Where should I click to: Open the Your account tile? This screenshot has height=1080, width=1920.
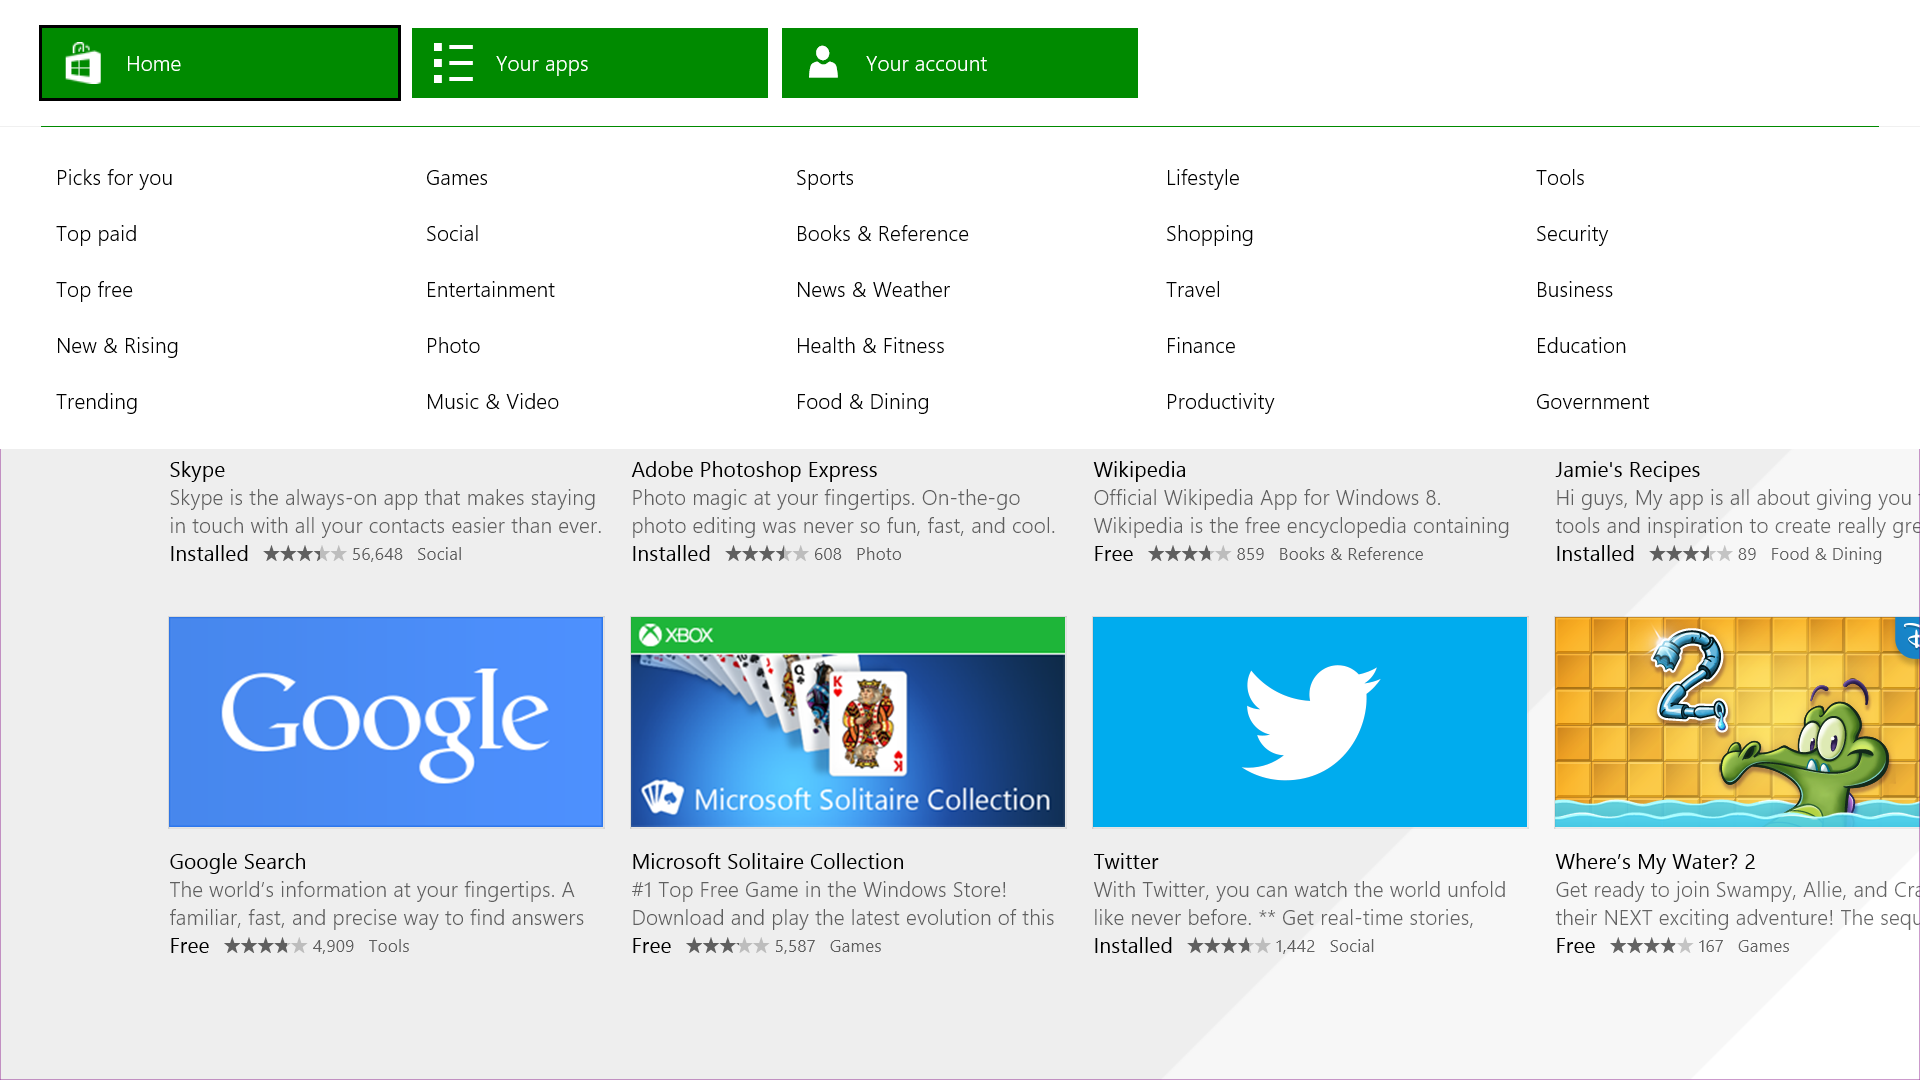coord(960,63)
